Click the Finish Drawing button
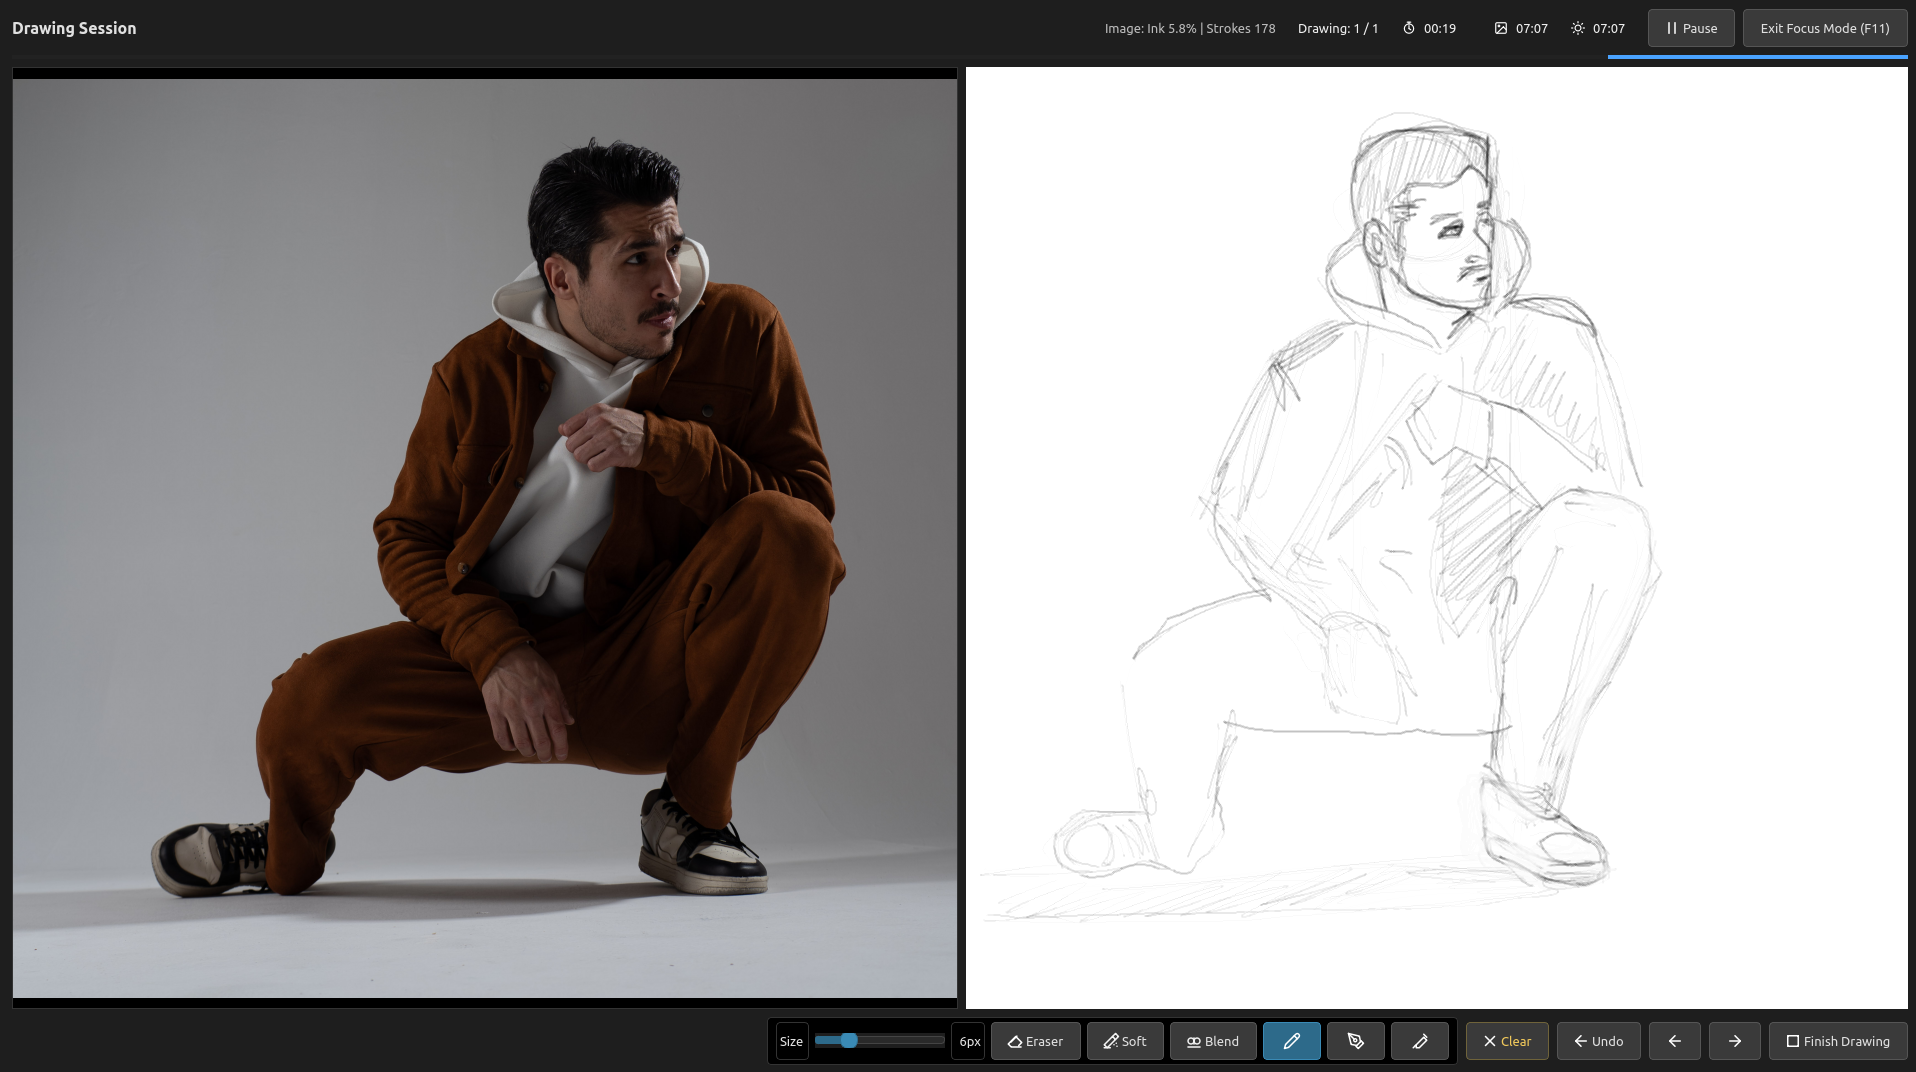The height and width of the screenshot is (1072, 1916). 1838,1041
